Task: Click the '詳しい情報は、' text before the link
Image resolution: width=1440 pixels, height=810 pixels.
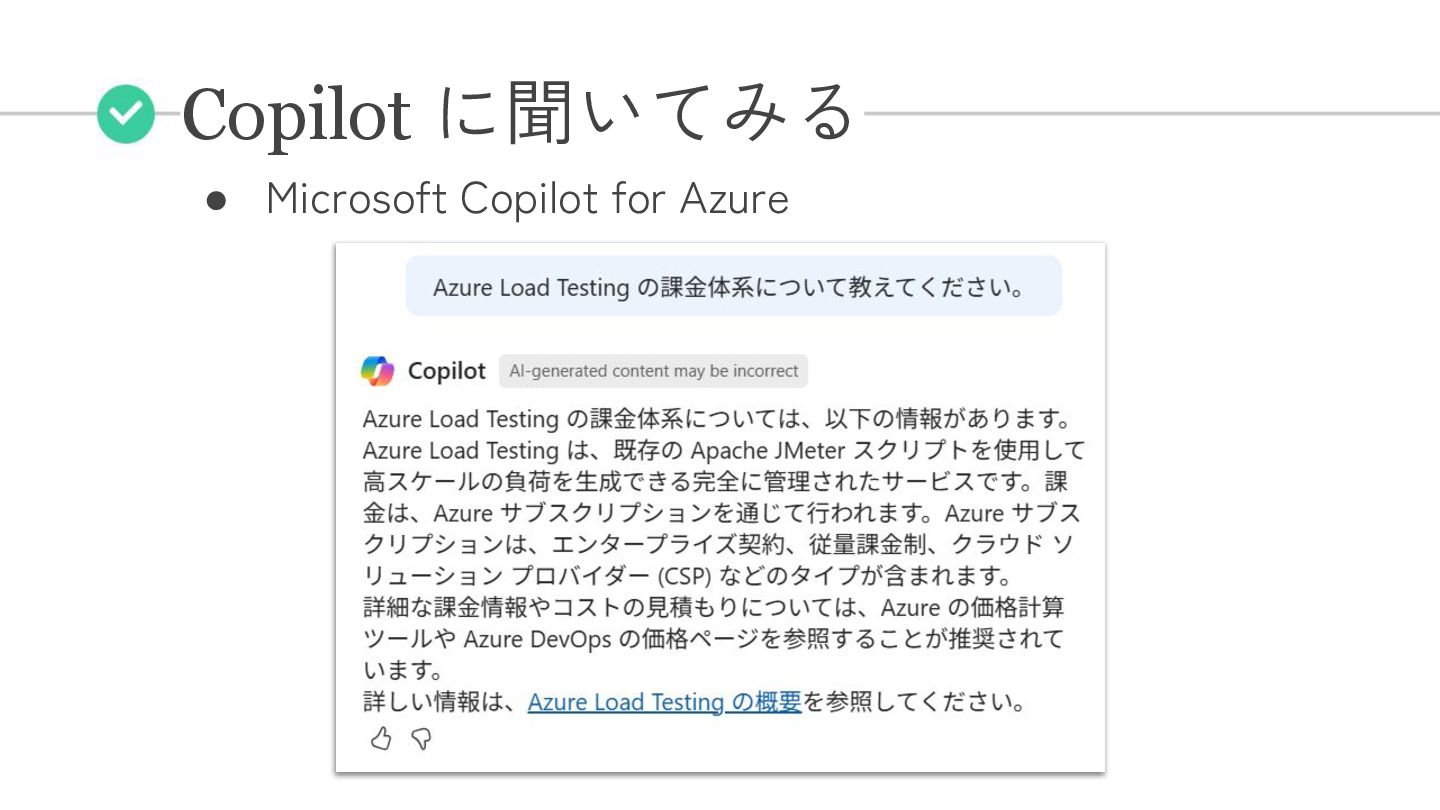Action: click(x=443, y=702)
